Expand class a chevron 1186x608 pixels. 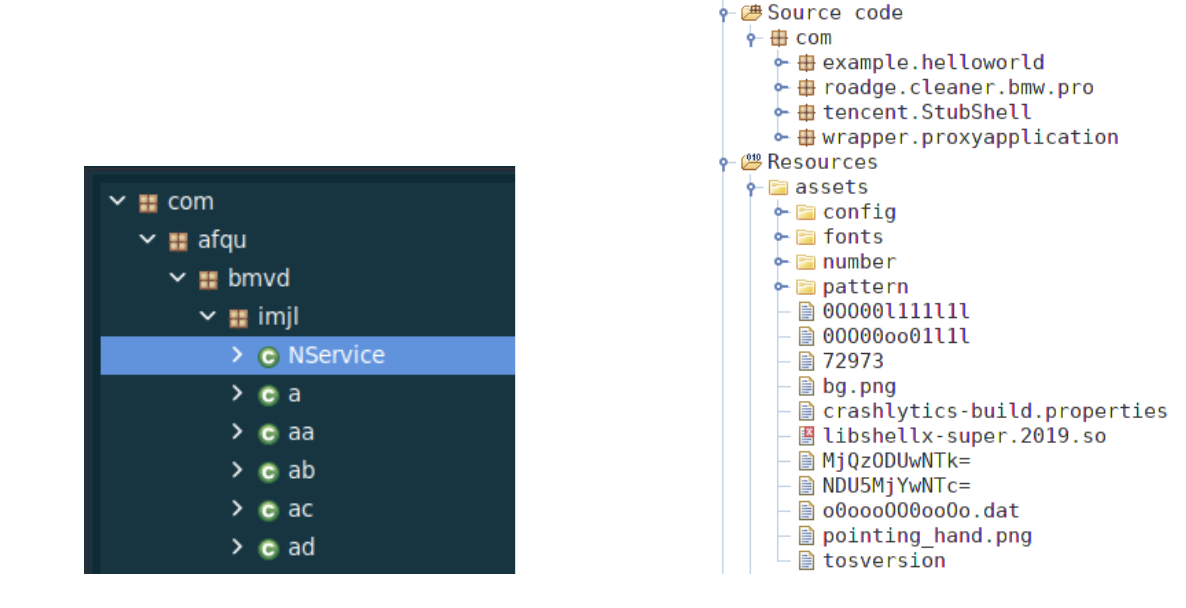point(237,392)
